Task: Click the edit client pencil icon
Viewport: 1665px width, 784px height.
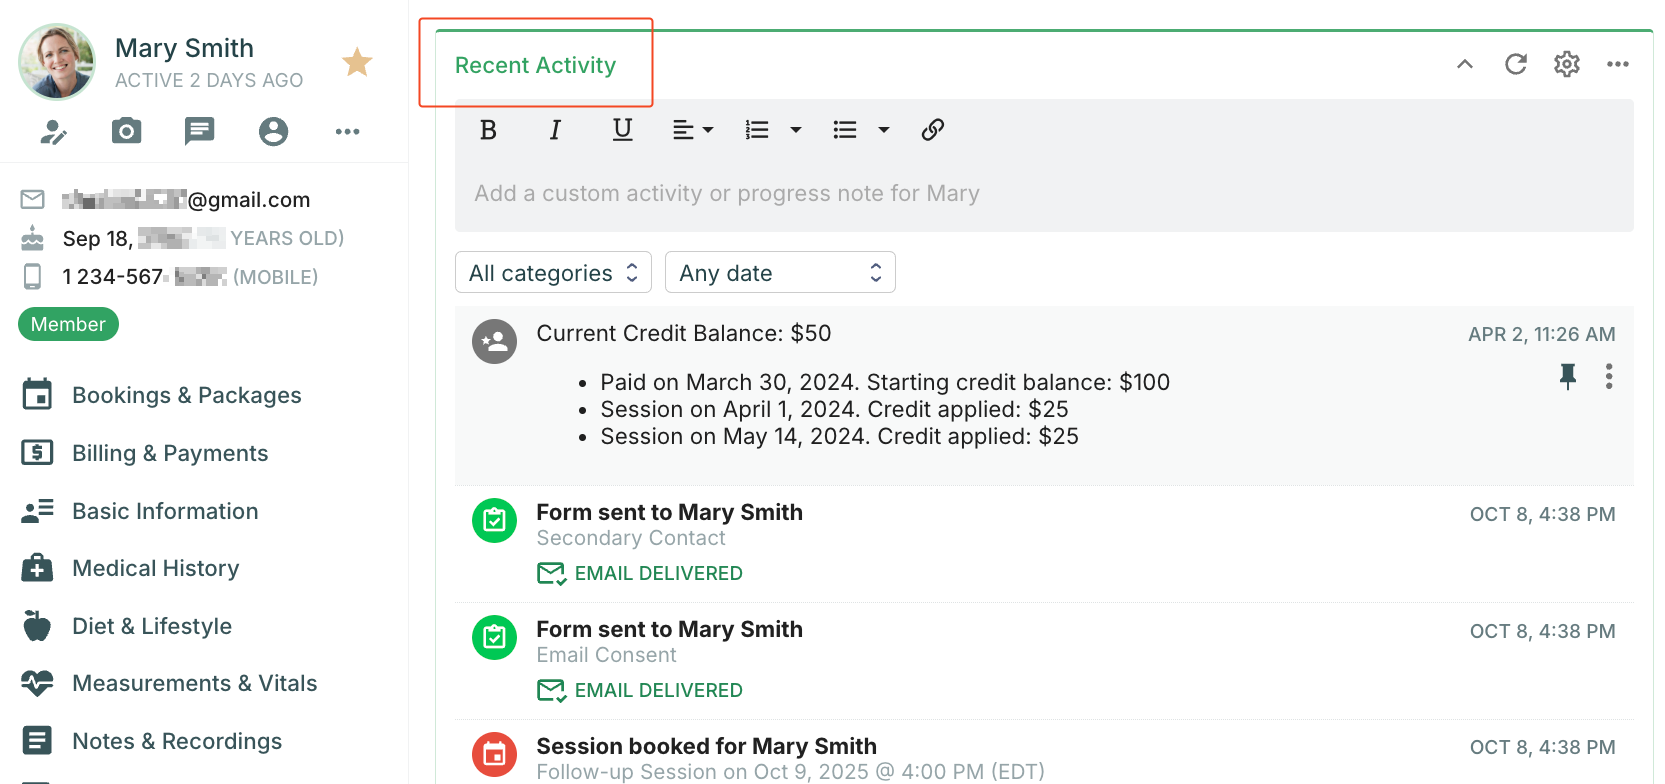Action: tap(53, 131)
